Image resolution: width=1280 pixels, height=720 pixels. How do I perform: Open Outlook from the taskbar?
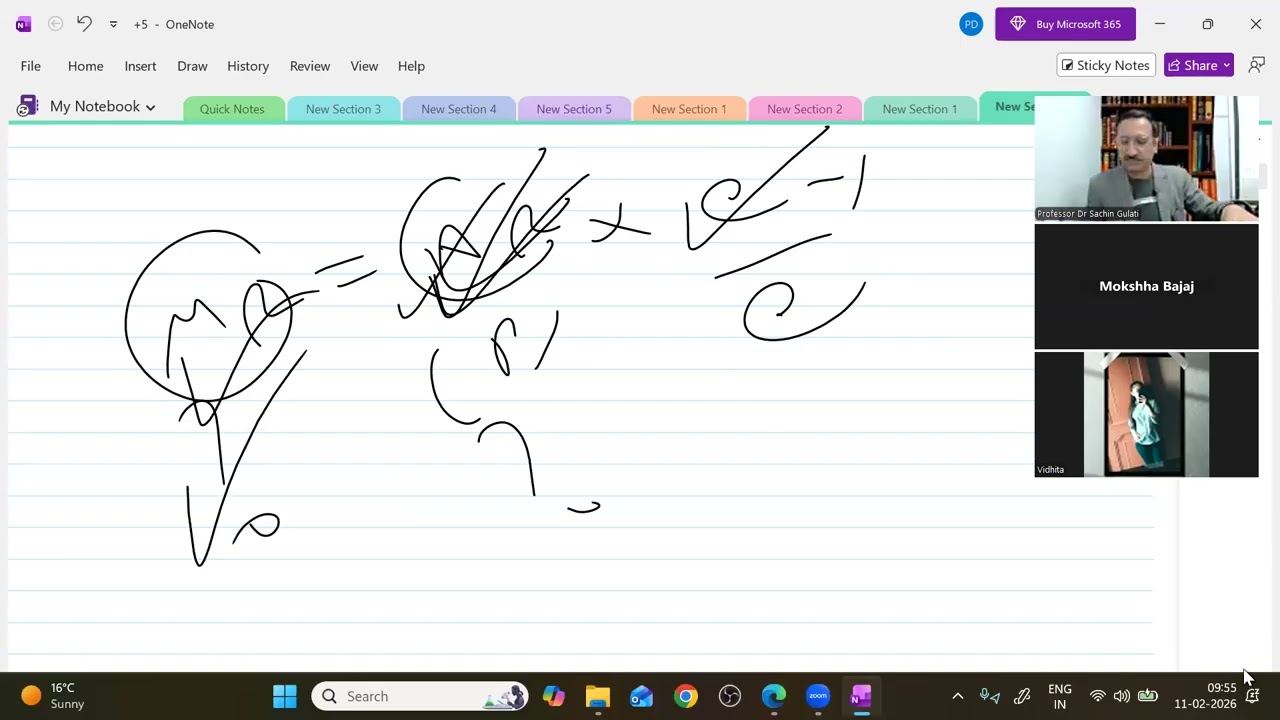pyautogui.click(x=642, y=696)
